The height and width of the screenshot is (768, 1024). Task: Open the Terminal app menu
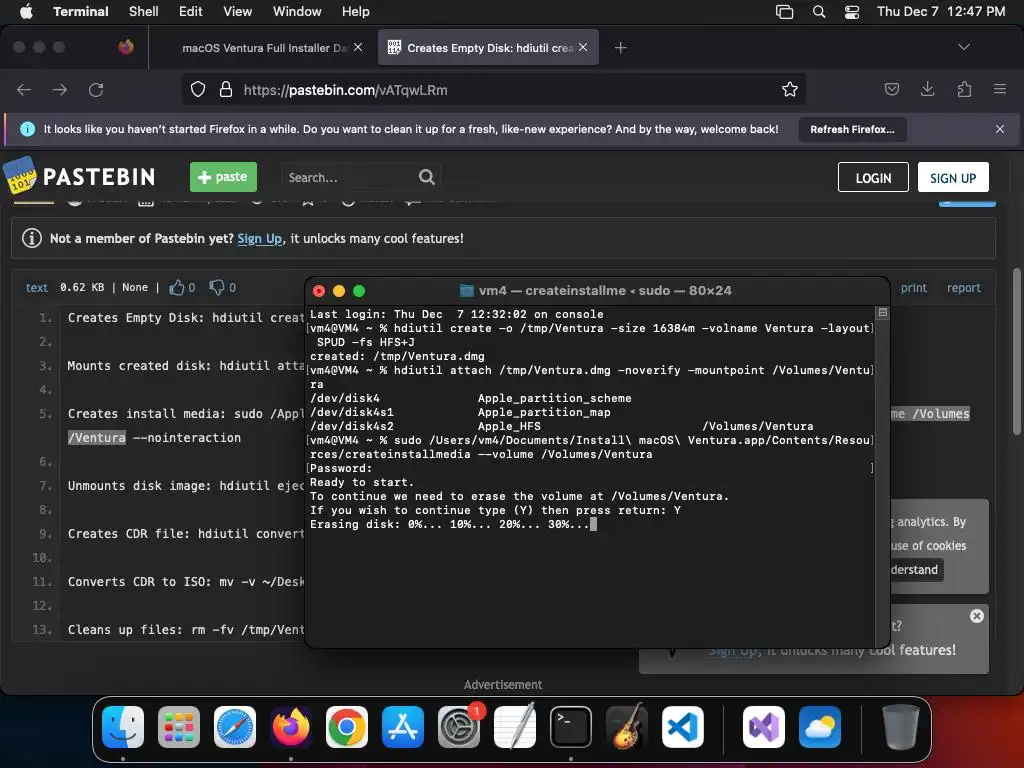pos(80,11)
